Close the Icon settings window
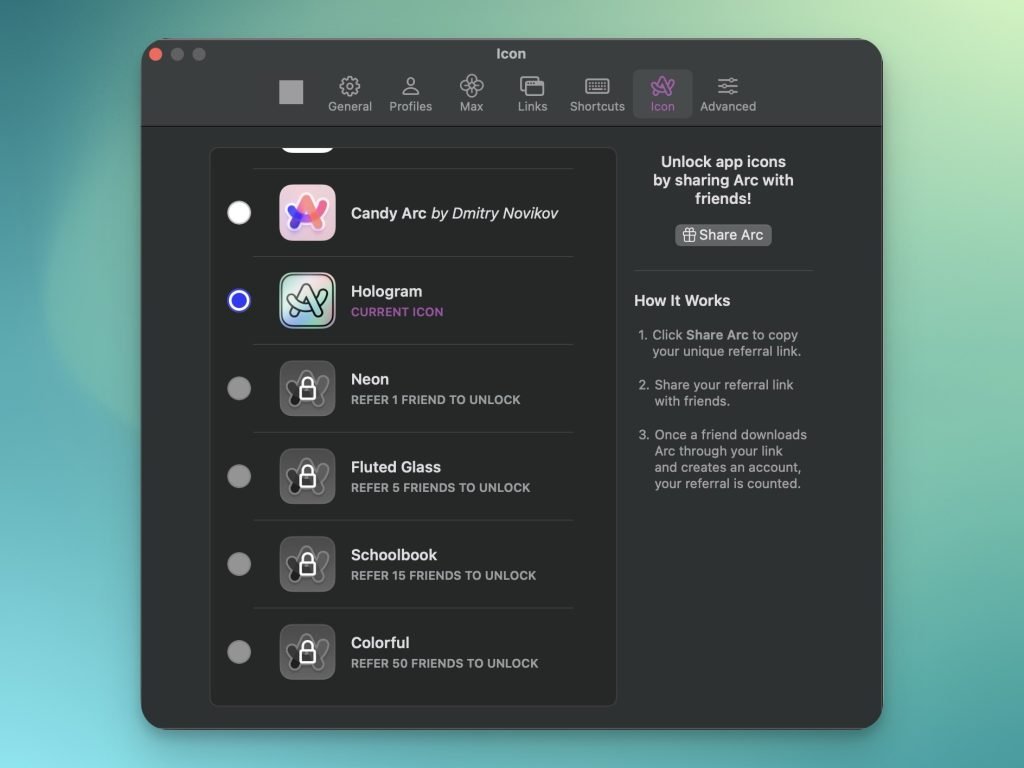 156,54
